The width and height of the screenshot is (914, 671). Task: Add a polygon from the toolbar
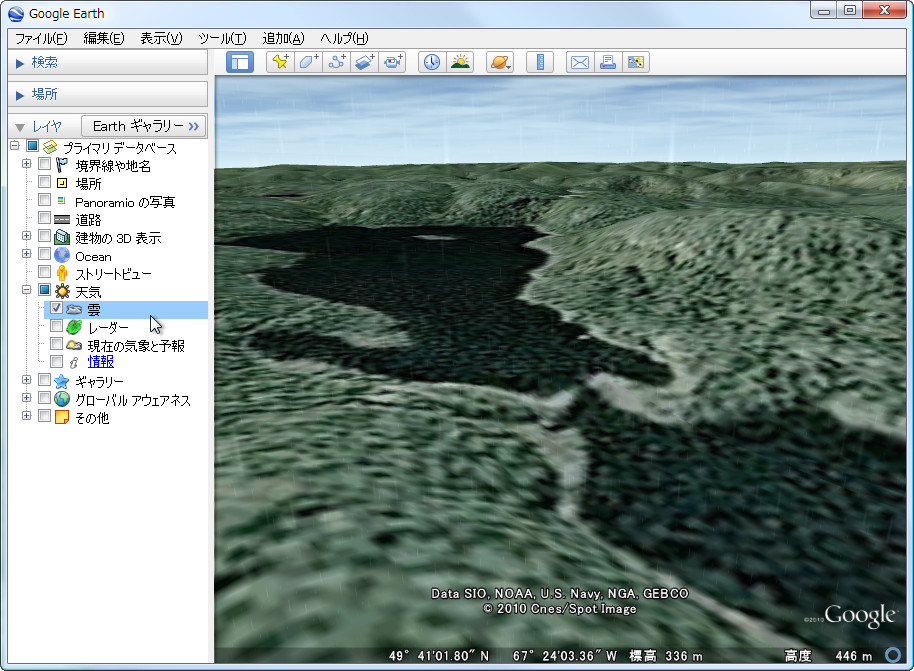pos(308,62)
